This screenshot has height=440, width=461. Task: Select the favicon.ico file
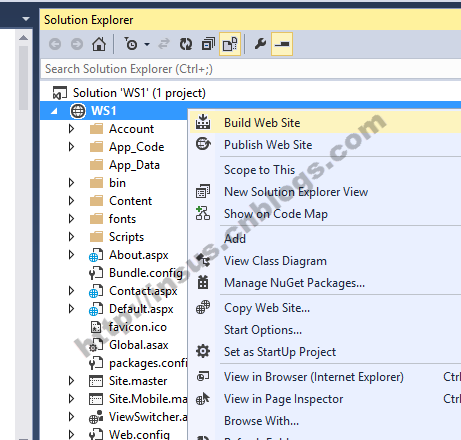pyautogui.click(x=138, y=327)
